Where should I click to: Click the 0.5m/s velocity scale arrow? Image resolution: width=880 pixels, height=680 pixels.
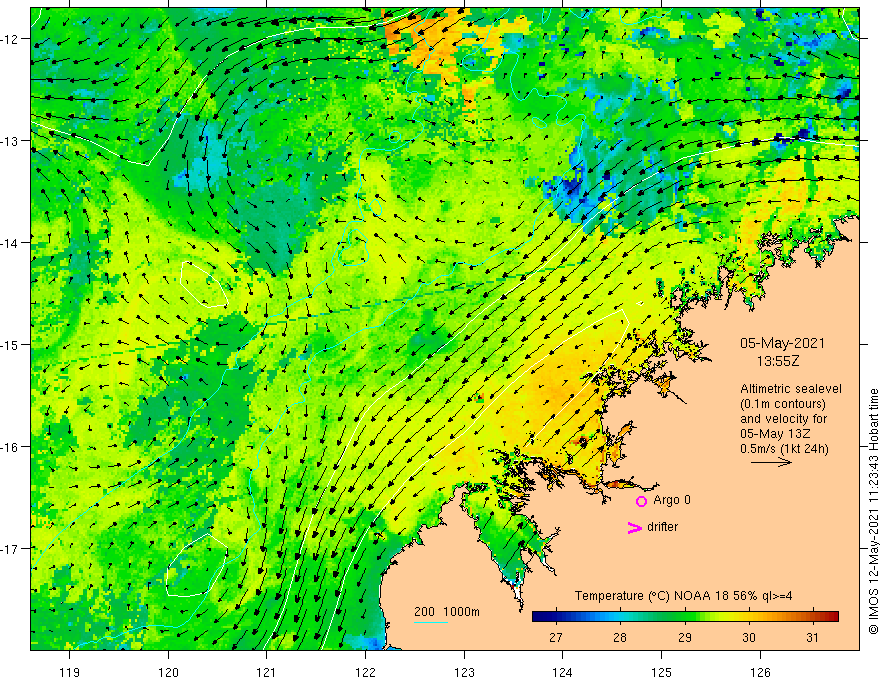tap(771, 462)
